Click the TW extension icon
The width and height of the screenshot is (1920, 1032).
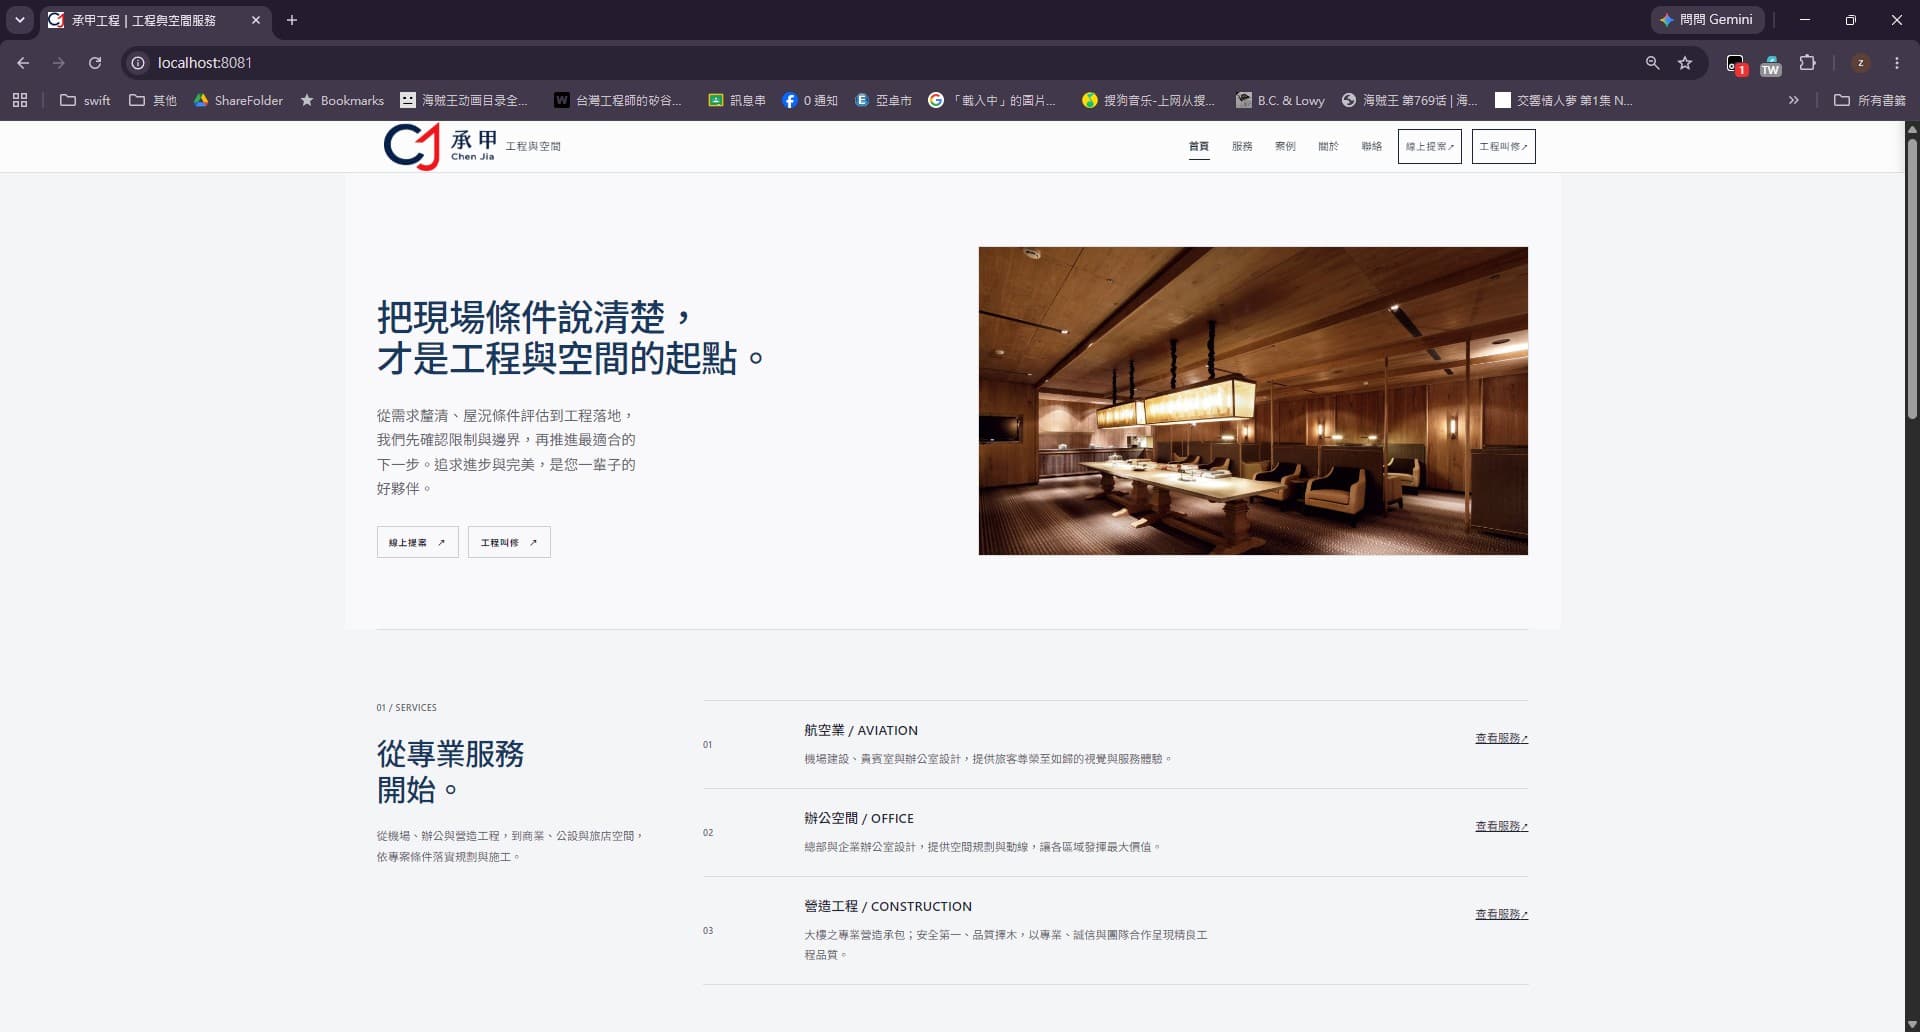point(1771,65)
